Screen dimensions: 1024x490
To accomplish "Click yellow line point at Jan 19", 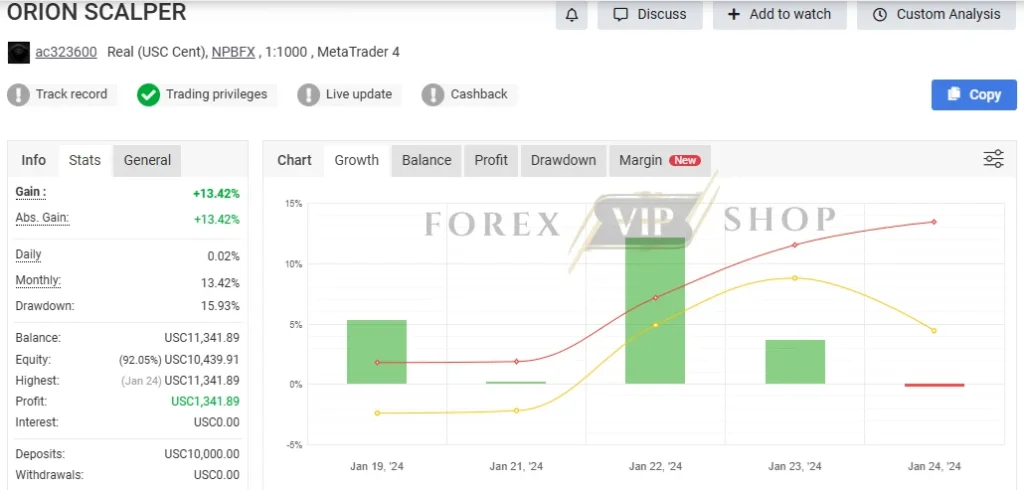I will click(377, 413).
